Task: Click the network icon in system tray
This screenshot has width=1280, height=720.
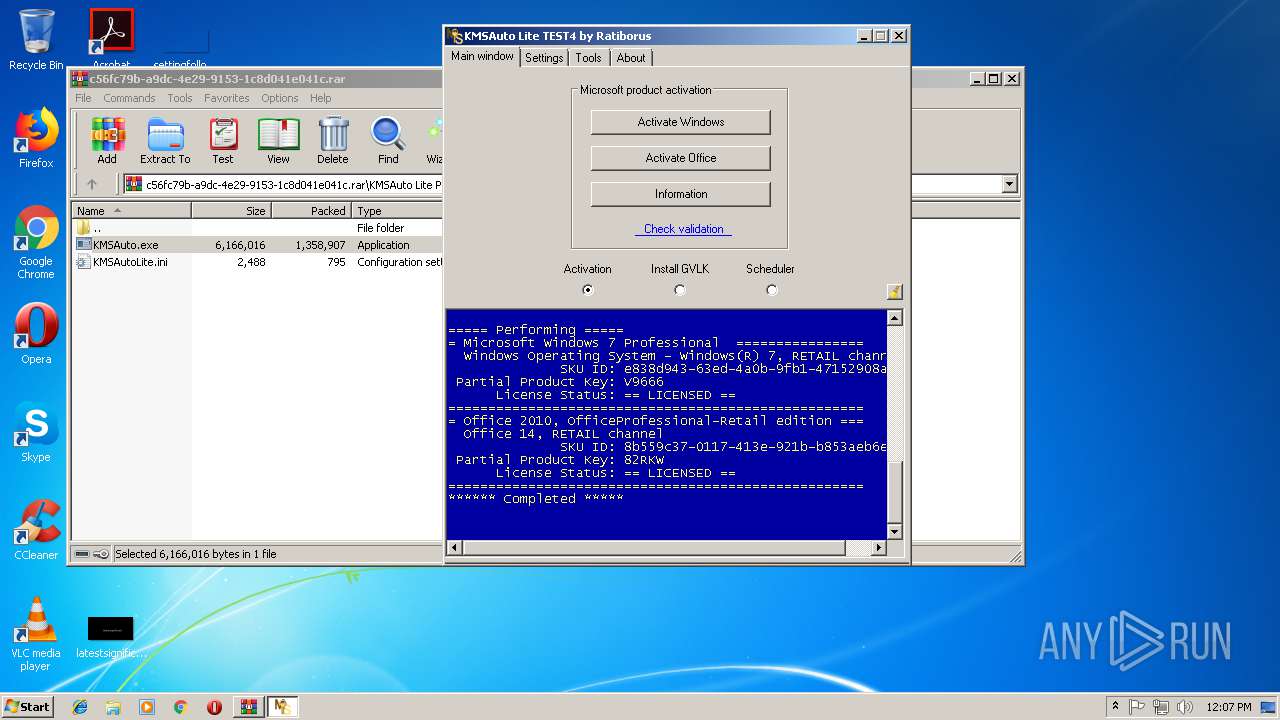Action: [1161, 707]
